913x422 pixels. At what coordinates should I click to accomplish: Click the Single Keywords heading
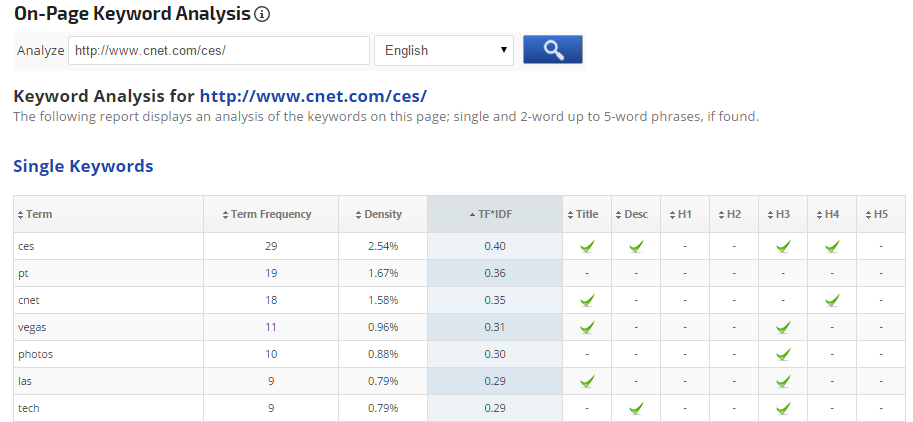[x=83, y=166]
